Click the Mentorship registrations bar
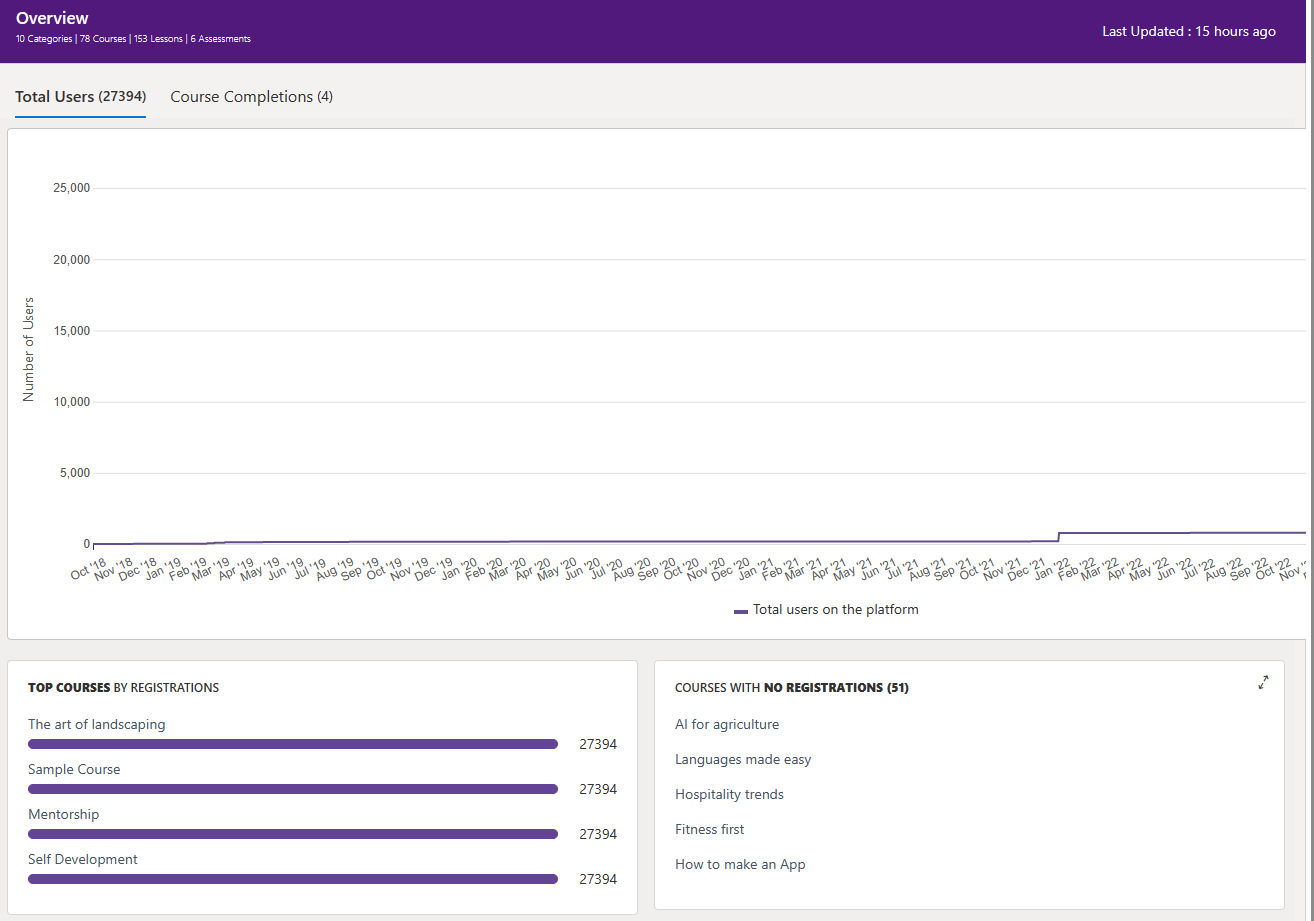Image resolution: width=1314 pixels, height=921 pixels. point(293,834)
